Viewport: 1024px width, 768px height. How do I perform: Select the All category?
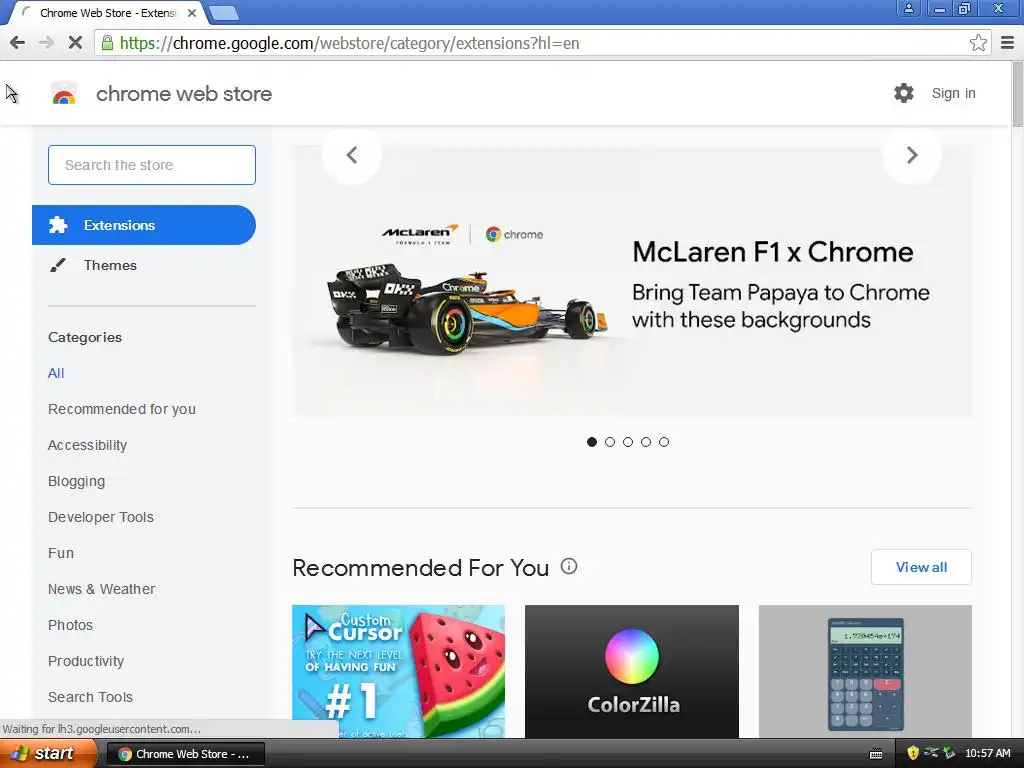(x=56, y=374)
